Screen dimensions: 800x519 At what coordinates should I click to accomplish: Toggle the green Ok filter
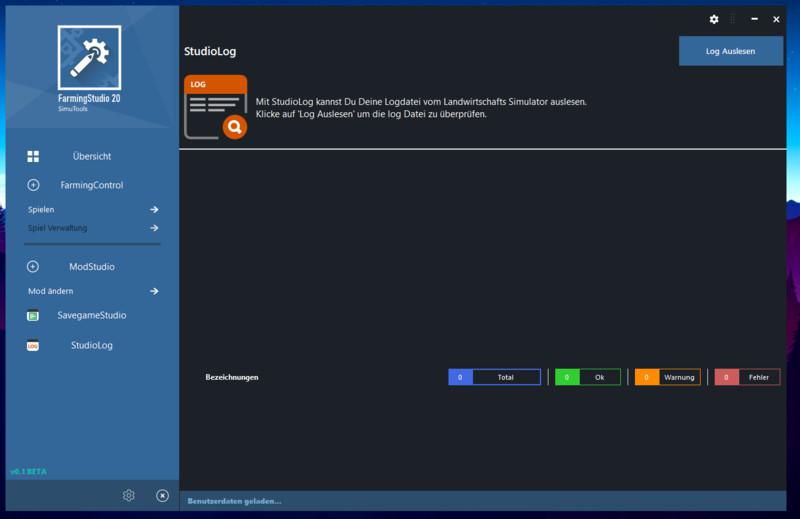[x=588, y=377]
